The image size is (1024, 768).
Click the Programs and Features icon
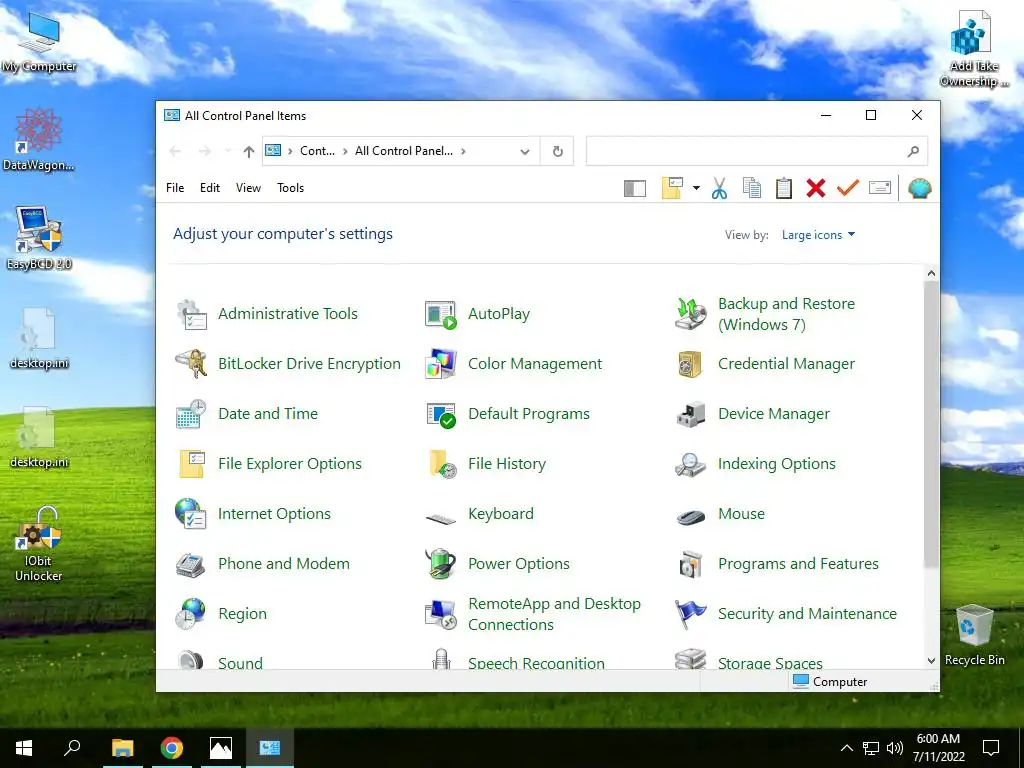(x=691, y=564)
